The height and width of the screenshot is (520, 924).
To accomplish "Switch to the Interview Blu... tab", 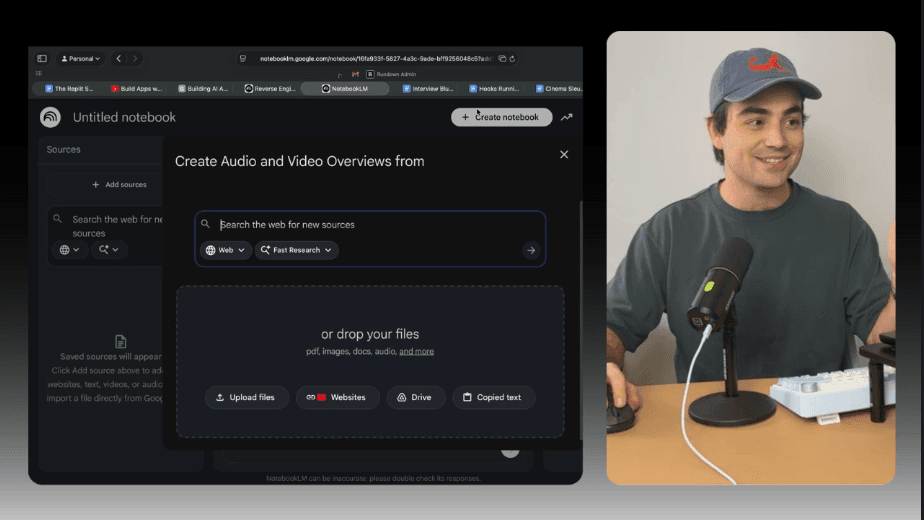I will 428,88.
